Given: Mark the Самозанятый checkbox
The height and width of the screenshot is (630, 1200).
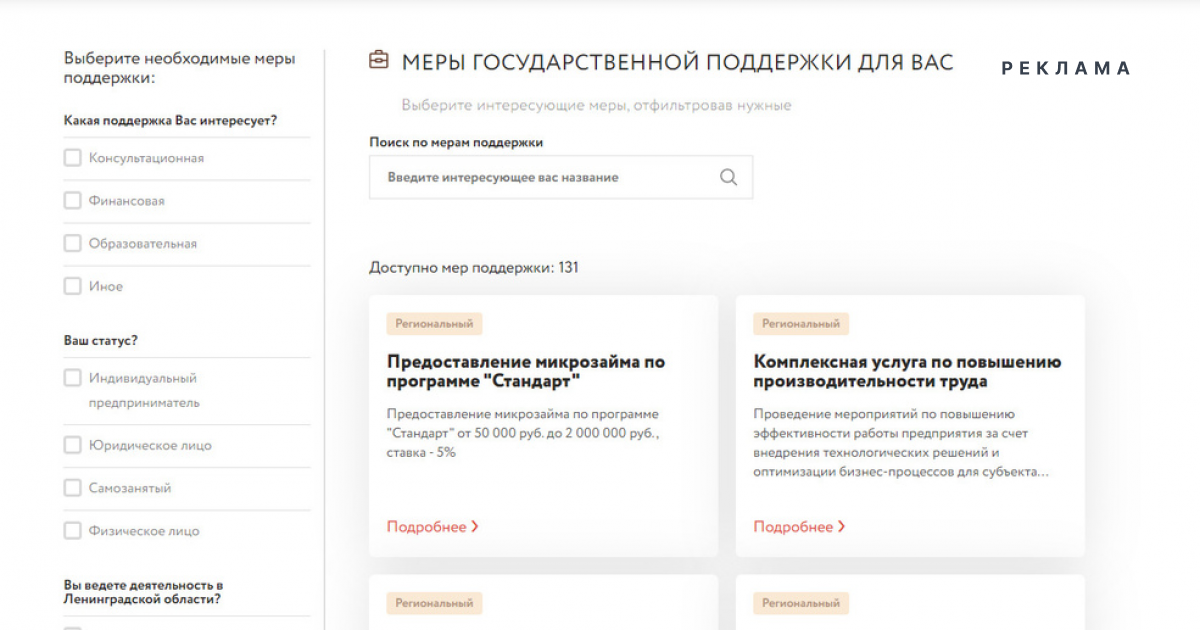Looking at the screenshot, I should pyautogui.click(x=72, y=489).
